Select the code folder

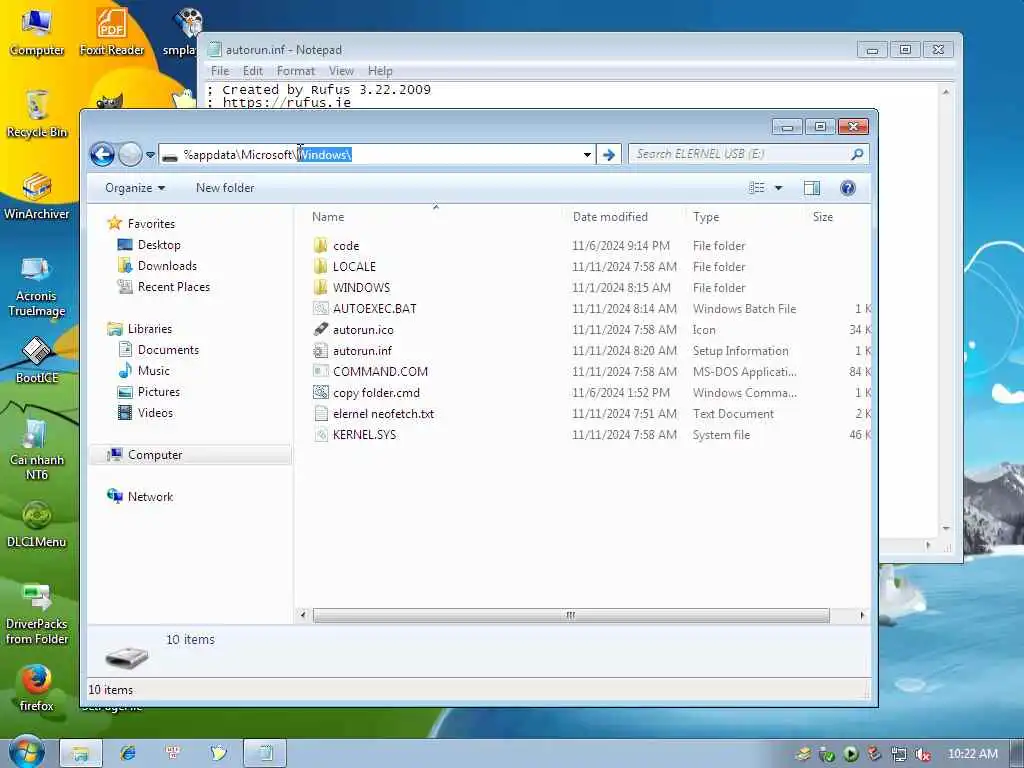pos(346,246)
